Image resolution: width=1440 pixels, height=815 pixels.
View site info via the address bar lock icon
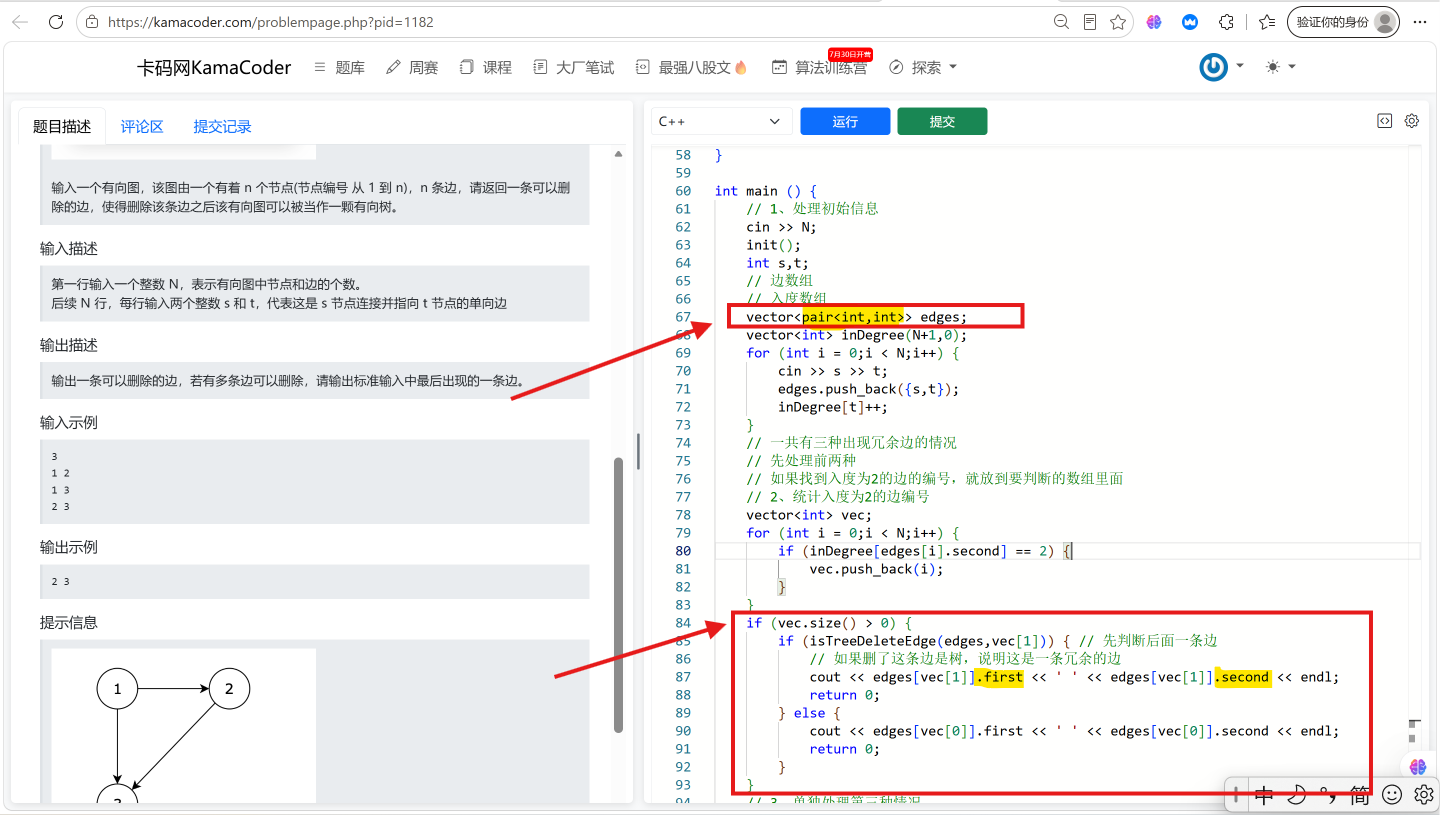pyautogui.click(x=93, y=21)
